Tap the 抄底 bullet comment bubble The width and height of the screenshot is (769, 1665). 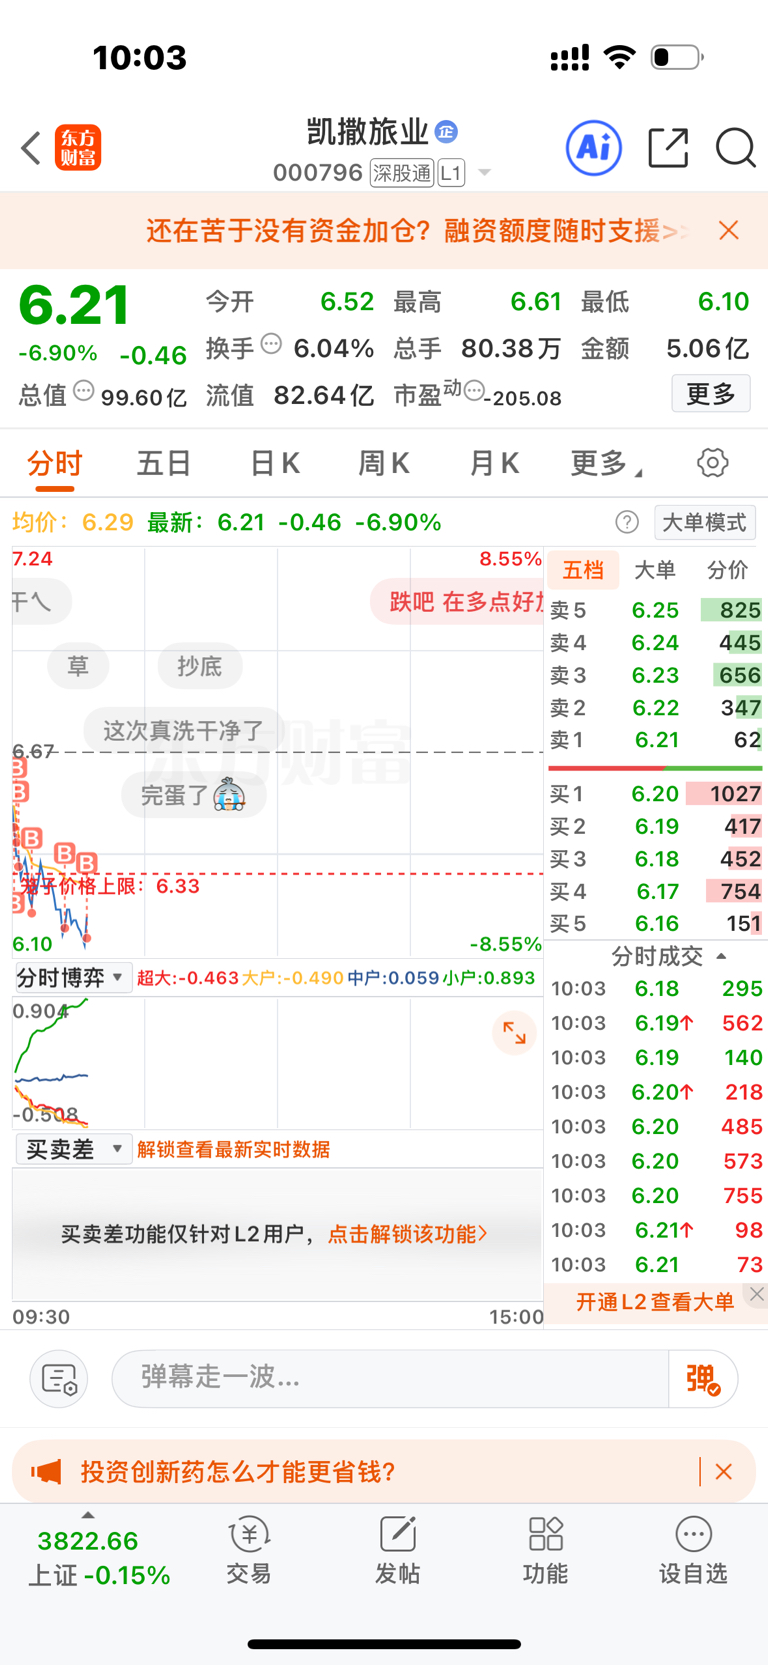(199, 667)
